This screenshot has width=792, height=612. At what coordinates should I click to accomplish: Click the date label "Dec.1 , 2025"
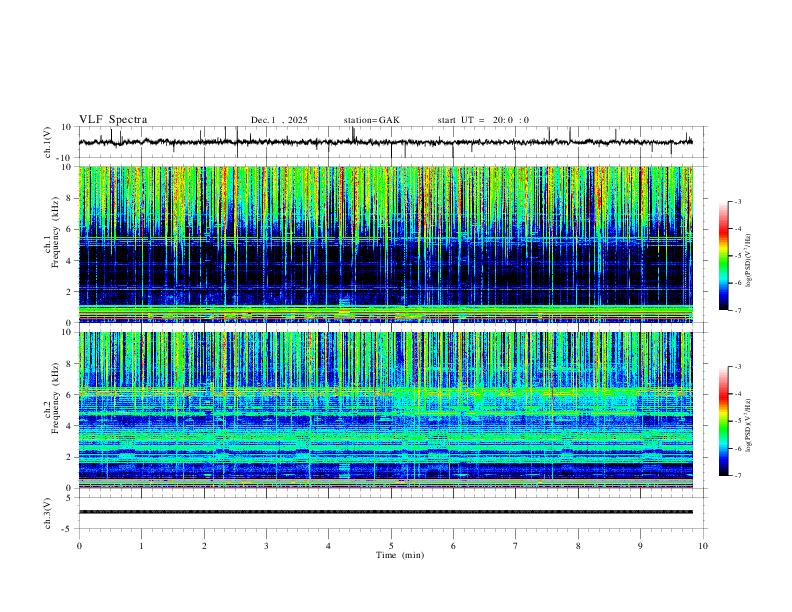click(x=279, y=120)
